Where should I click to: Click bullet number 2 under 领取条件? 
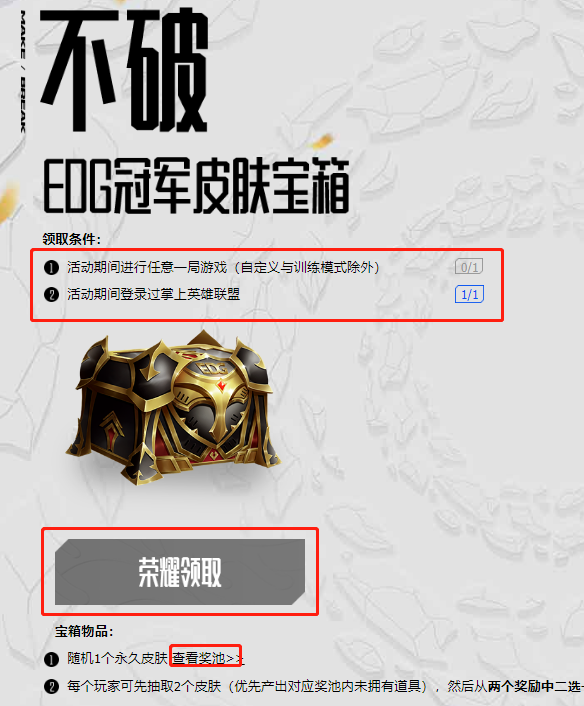51,295
